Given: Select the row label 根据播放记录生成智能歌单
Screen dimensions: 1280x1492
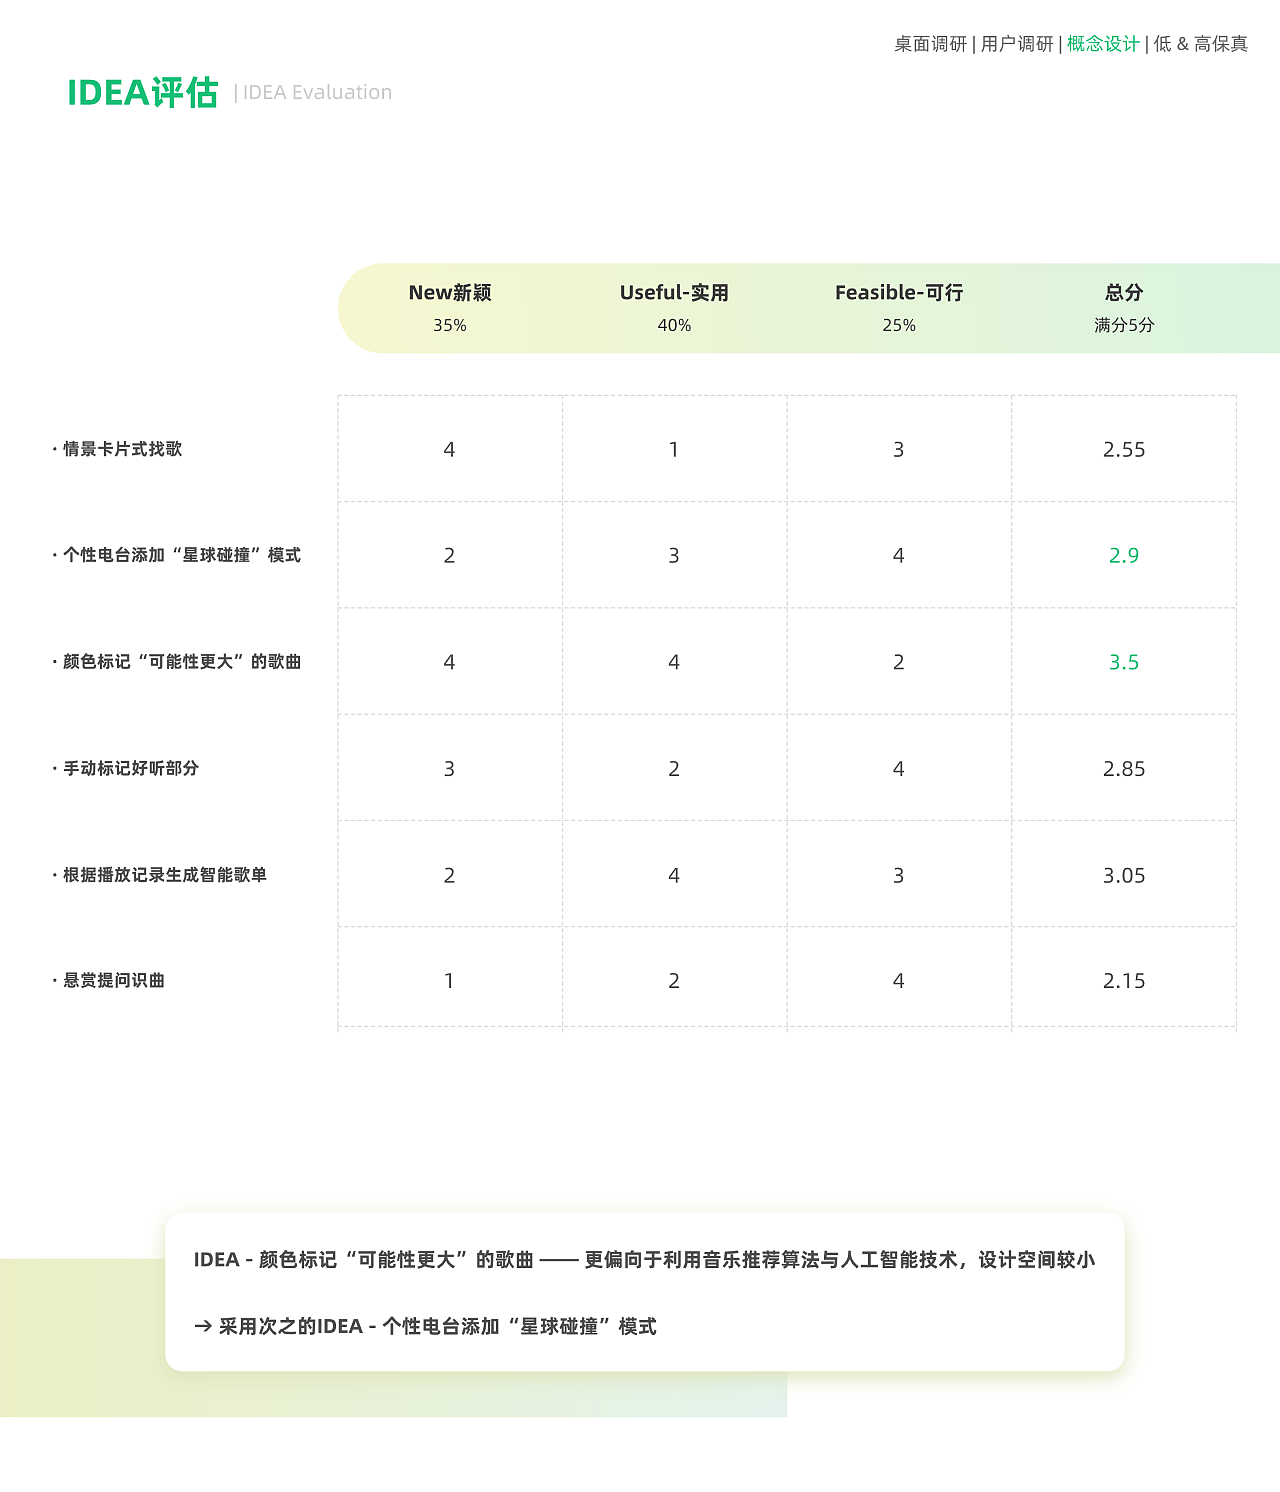Looking at the screenshot, I should click(165, 875).
